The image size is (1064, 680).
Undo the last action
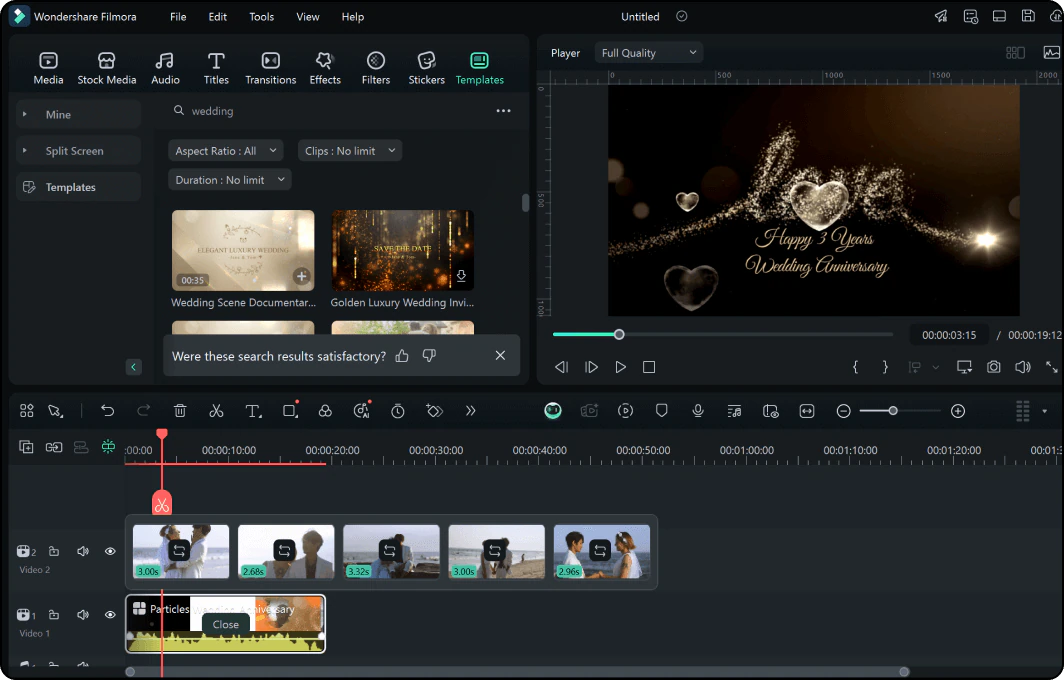(108, 411)
